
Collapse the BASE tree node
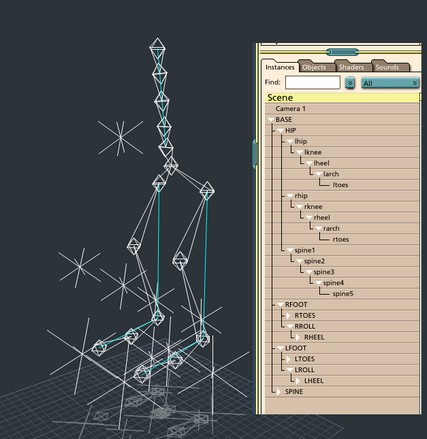(270, 120)
